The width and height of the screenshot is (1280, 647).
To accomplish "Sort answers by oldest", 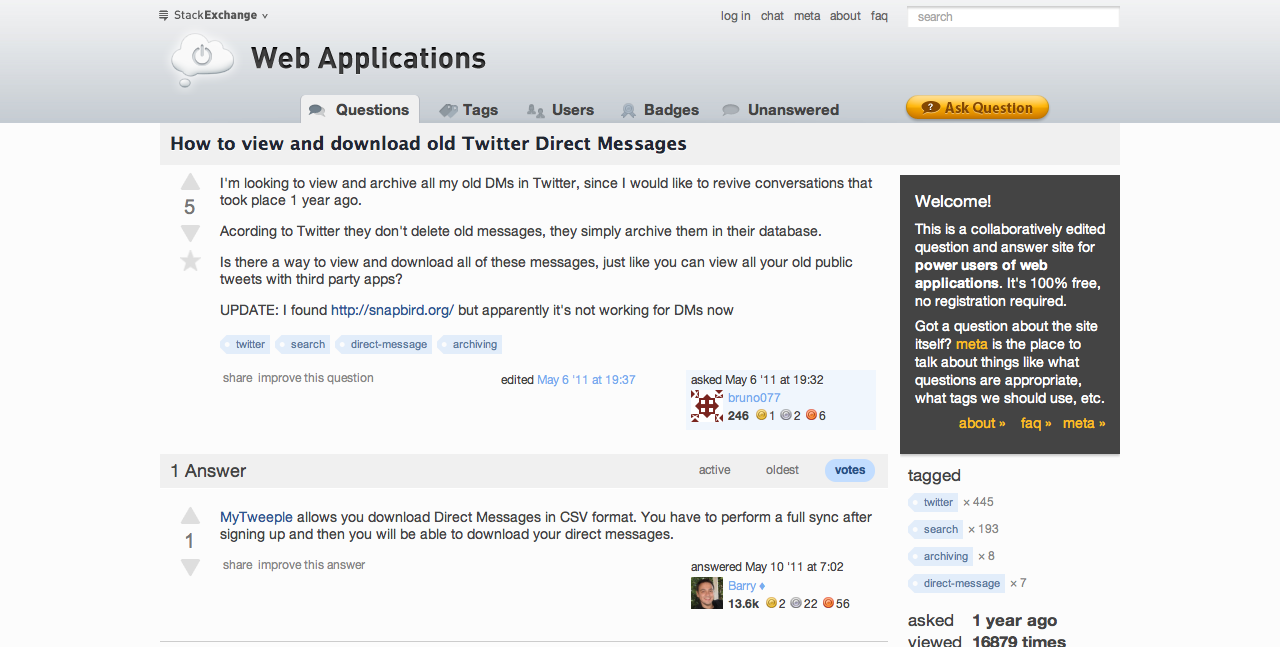I will click(x=782, y=470).
